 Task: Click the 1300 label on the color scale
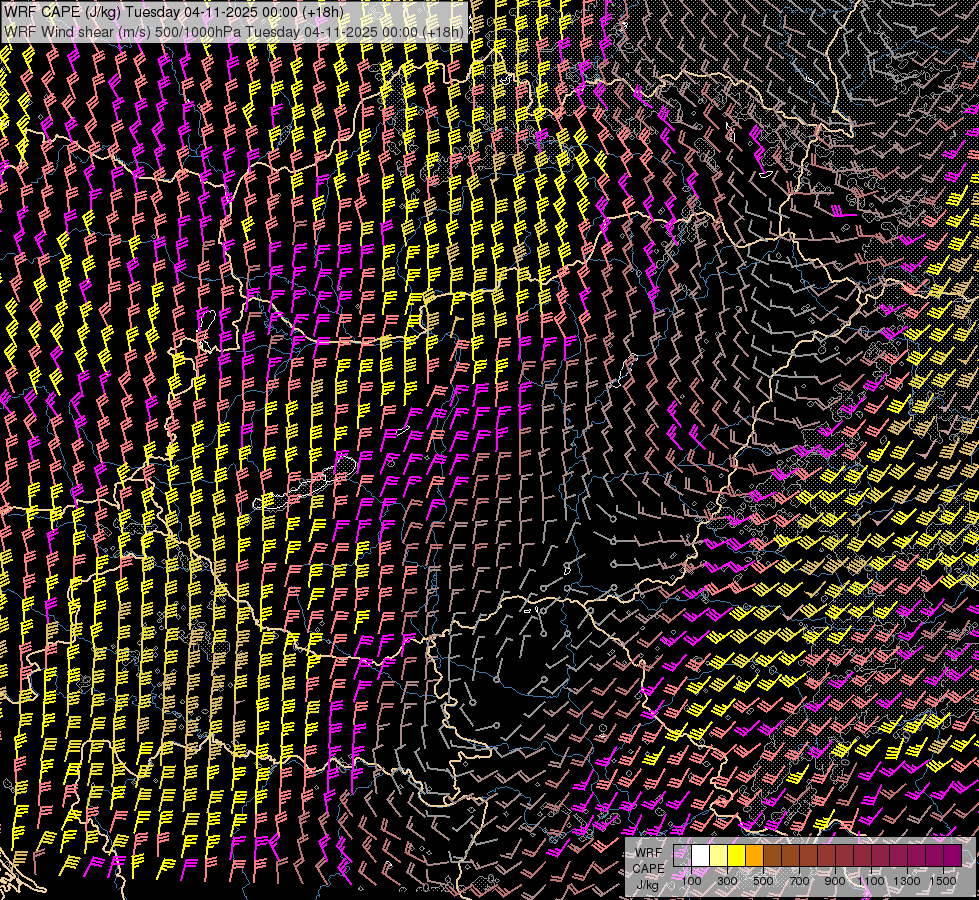907,880
